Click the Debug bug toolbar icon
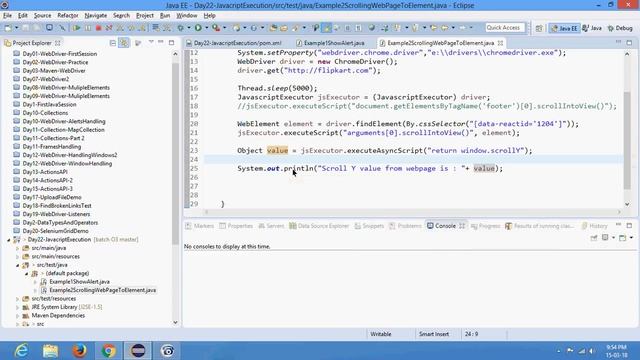 180,28
